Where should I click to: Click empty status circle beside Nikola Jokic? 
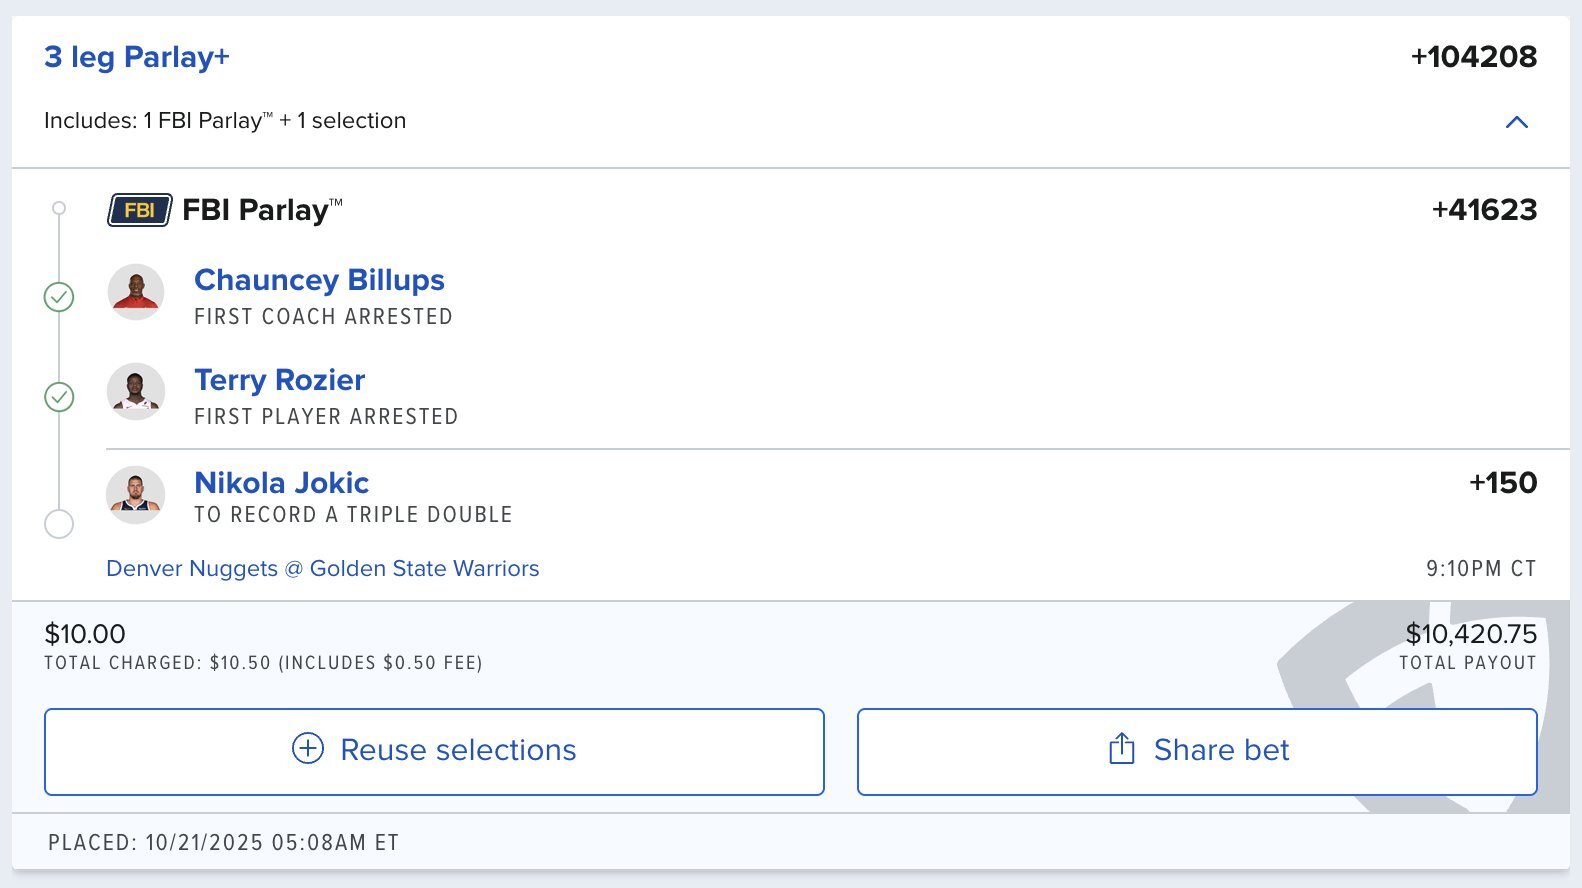point(59,524)
